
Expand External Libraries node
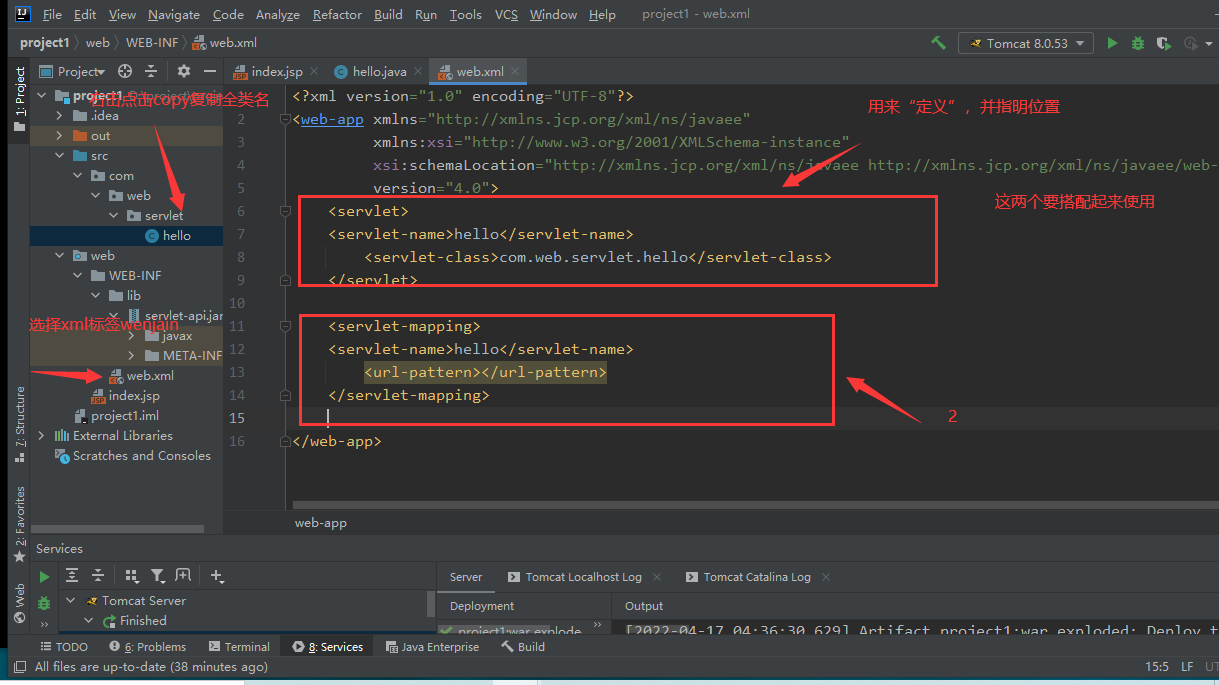pyautogui.click(x=42, y=435)
